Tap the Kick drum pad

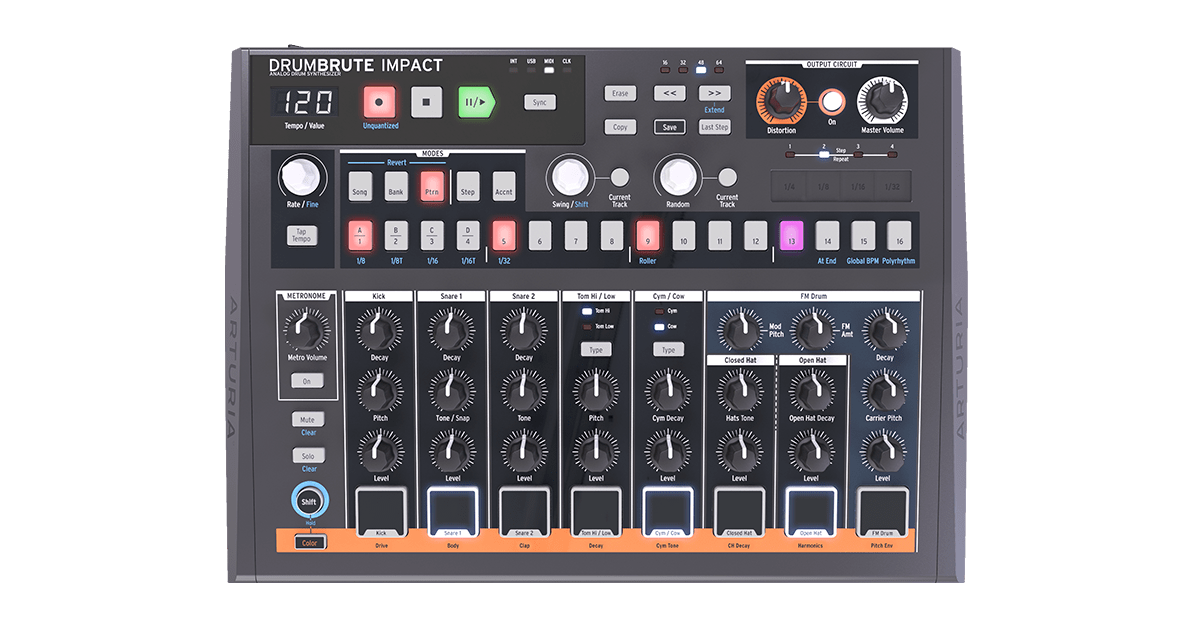click(381, 510)
